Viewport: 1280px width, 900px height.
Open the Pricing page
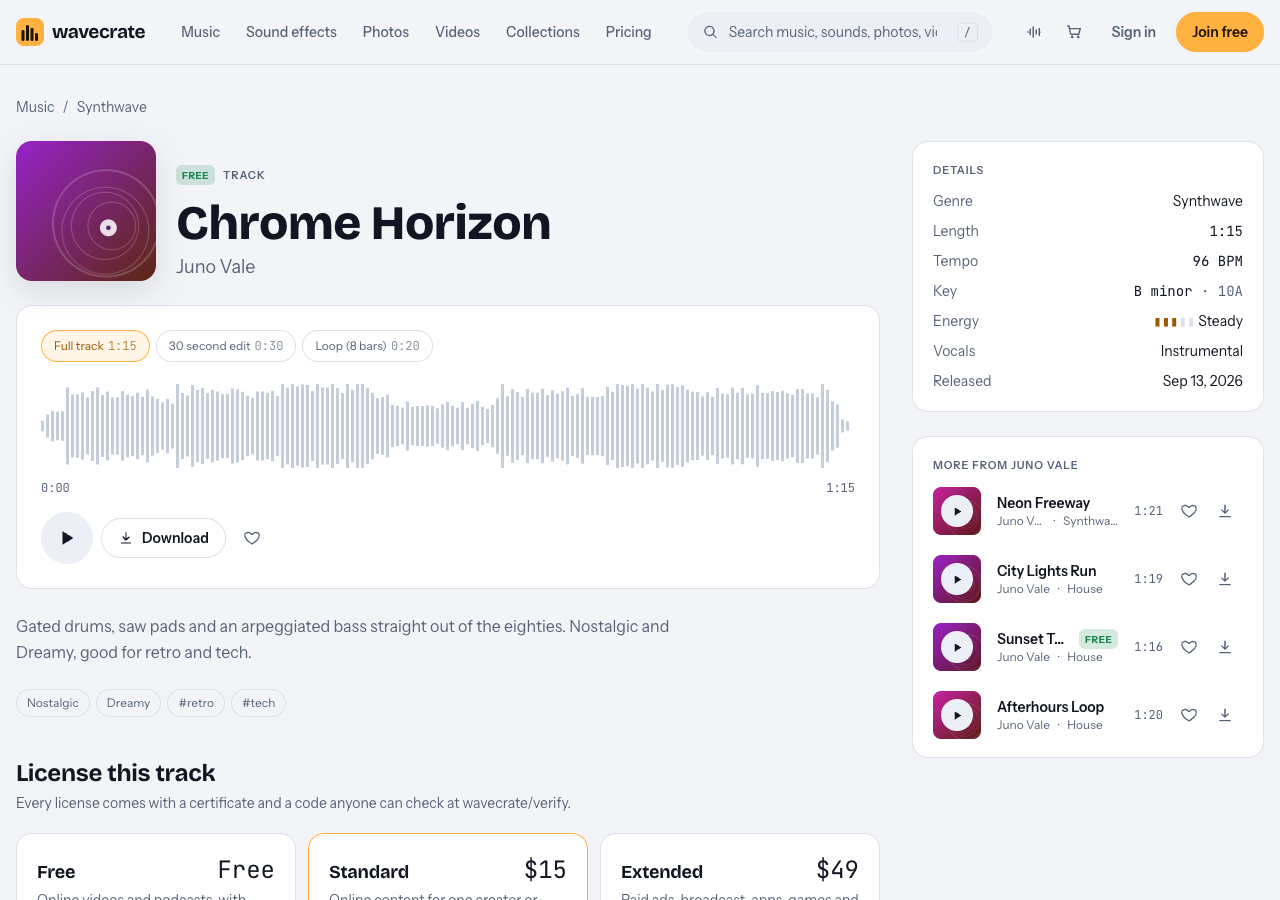click(628, 32)
